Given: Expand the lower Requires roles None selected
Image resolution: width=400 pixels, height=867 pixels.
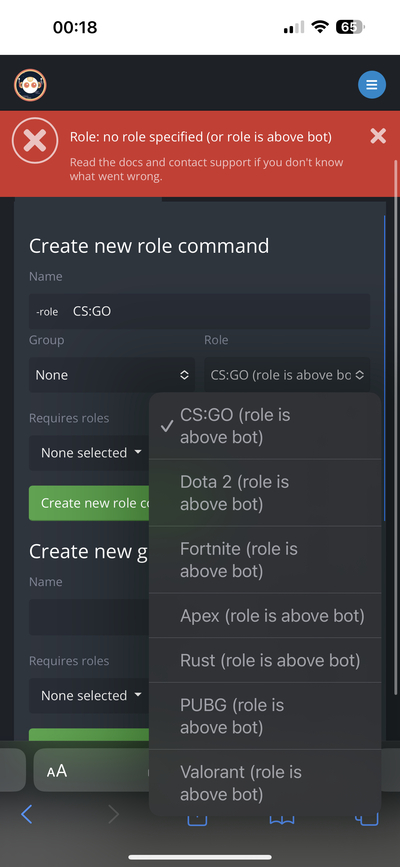Looking at the screenshot, I should click(x=91, y=696).
